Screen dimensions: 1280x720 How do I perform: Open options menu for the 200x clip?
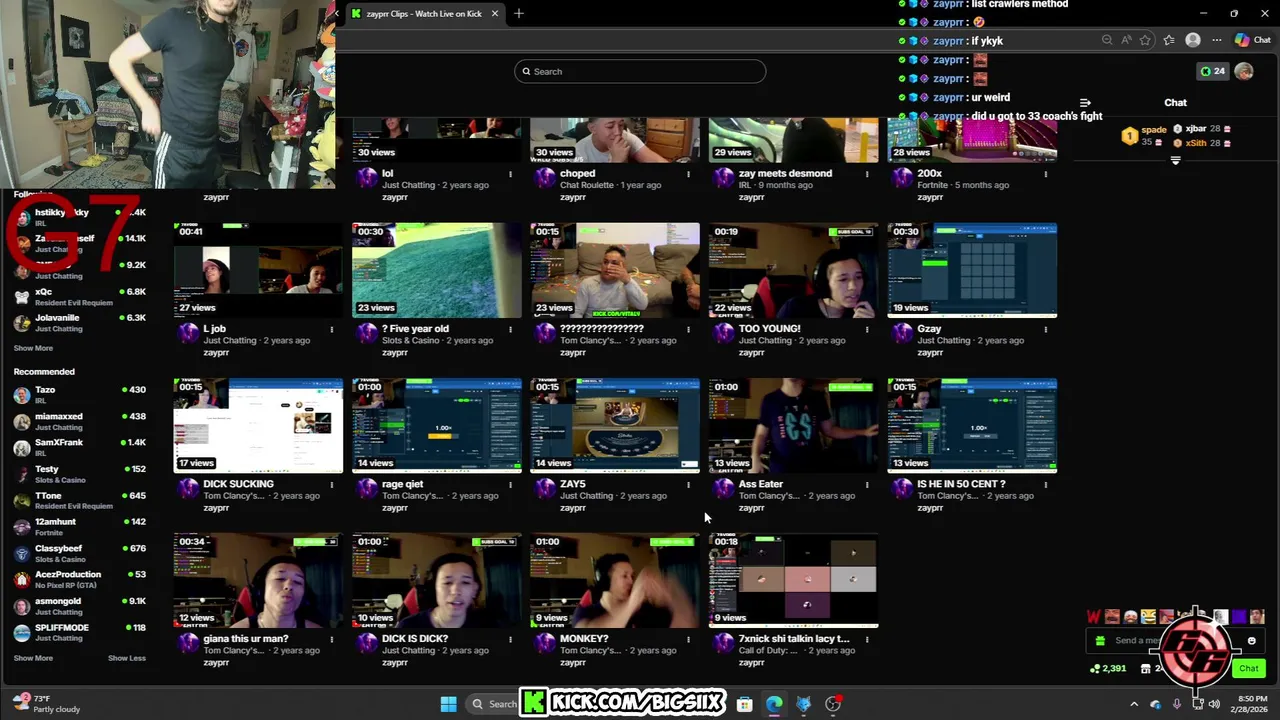coord(1046,174)
